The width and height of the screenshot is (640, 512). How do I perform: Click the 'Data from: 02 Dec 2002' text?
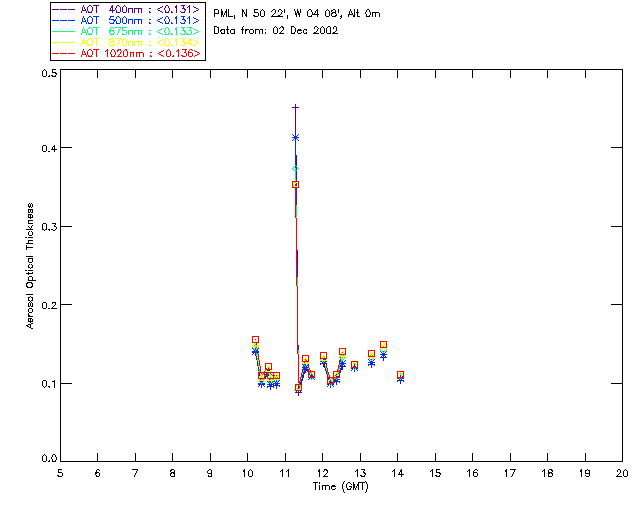click(x=276, y=31)
